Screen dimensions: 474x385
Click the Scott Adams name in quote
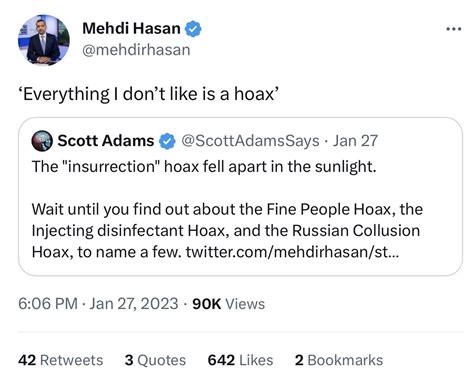106,141
